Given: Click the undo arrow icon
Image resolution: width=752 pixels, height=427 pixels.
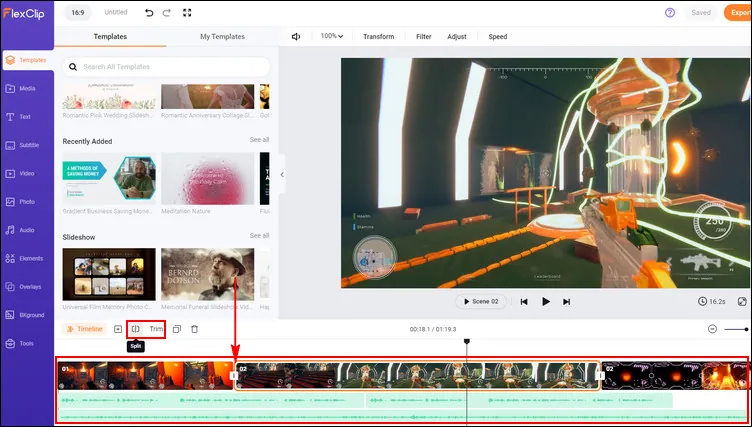Looking at the screenshot, I should click(149, 13).
